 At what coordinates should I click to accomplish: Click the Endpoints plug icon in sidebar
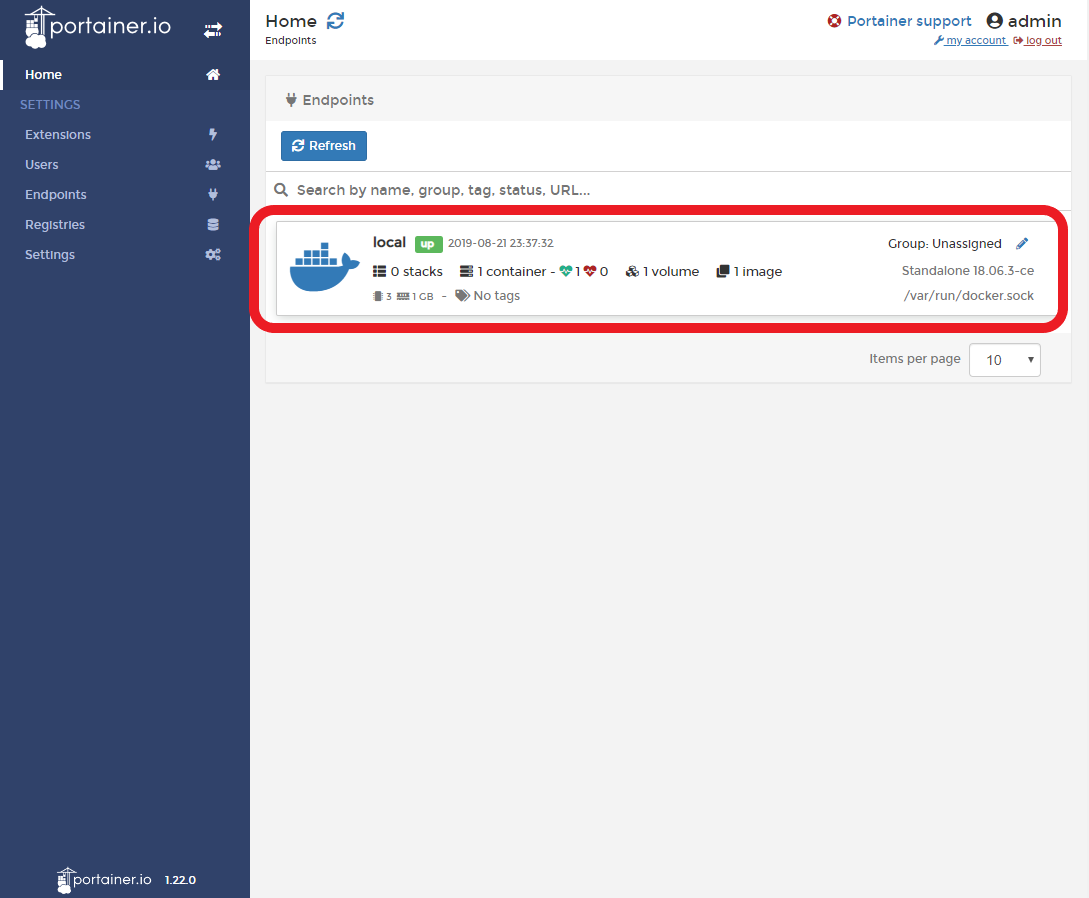213,194
